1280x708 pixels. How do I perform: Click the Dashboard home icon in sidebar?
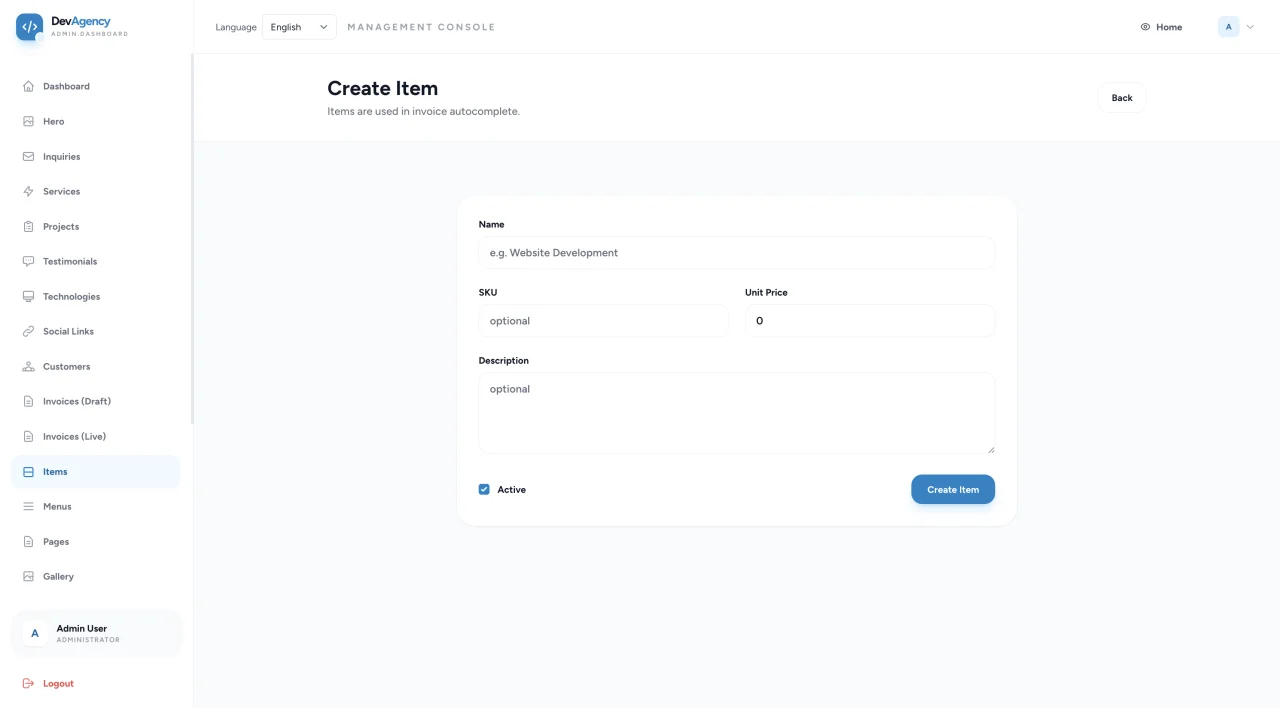[28, 86]
